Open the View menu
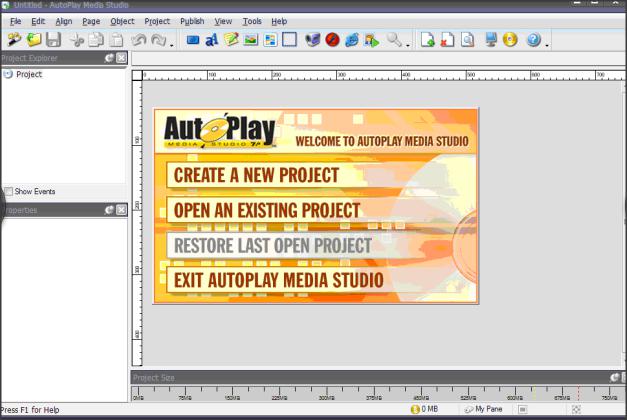627x420 pixels. (223, 21)
